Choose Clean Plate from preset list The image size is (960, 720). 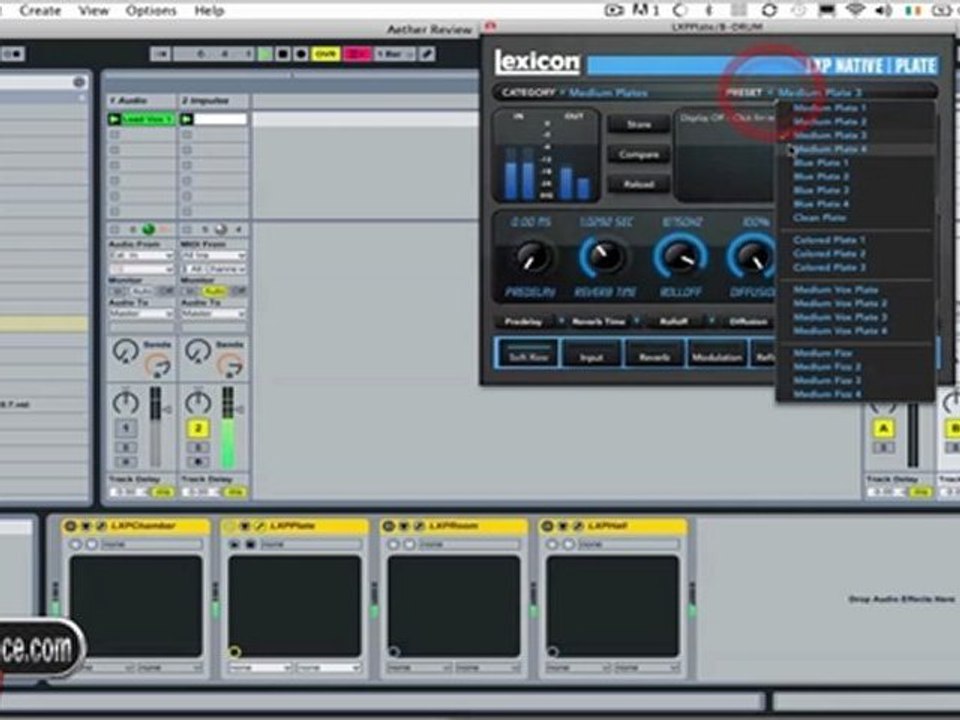click(x=855, y=217)
